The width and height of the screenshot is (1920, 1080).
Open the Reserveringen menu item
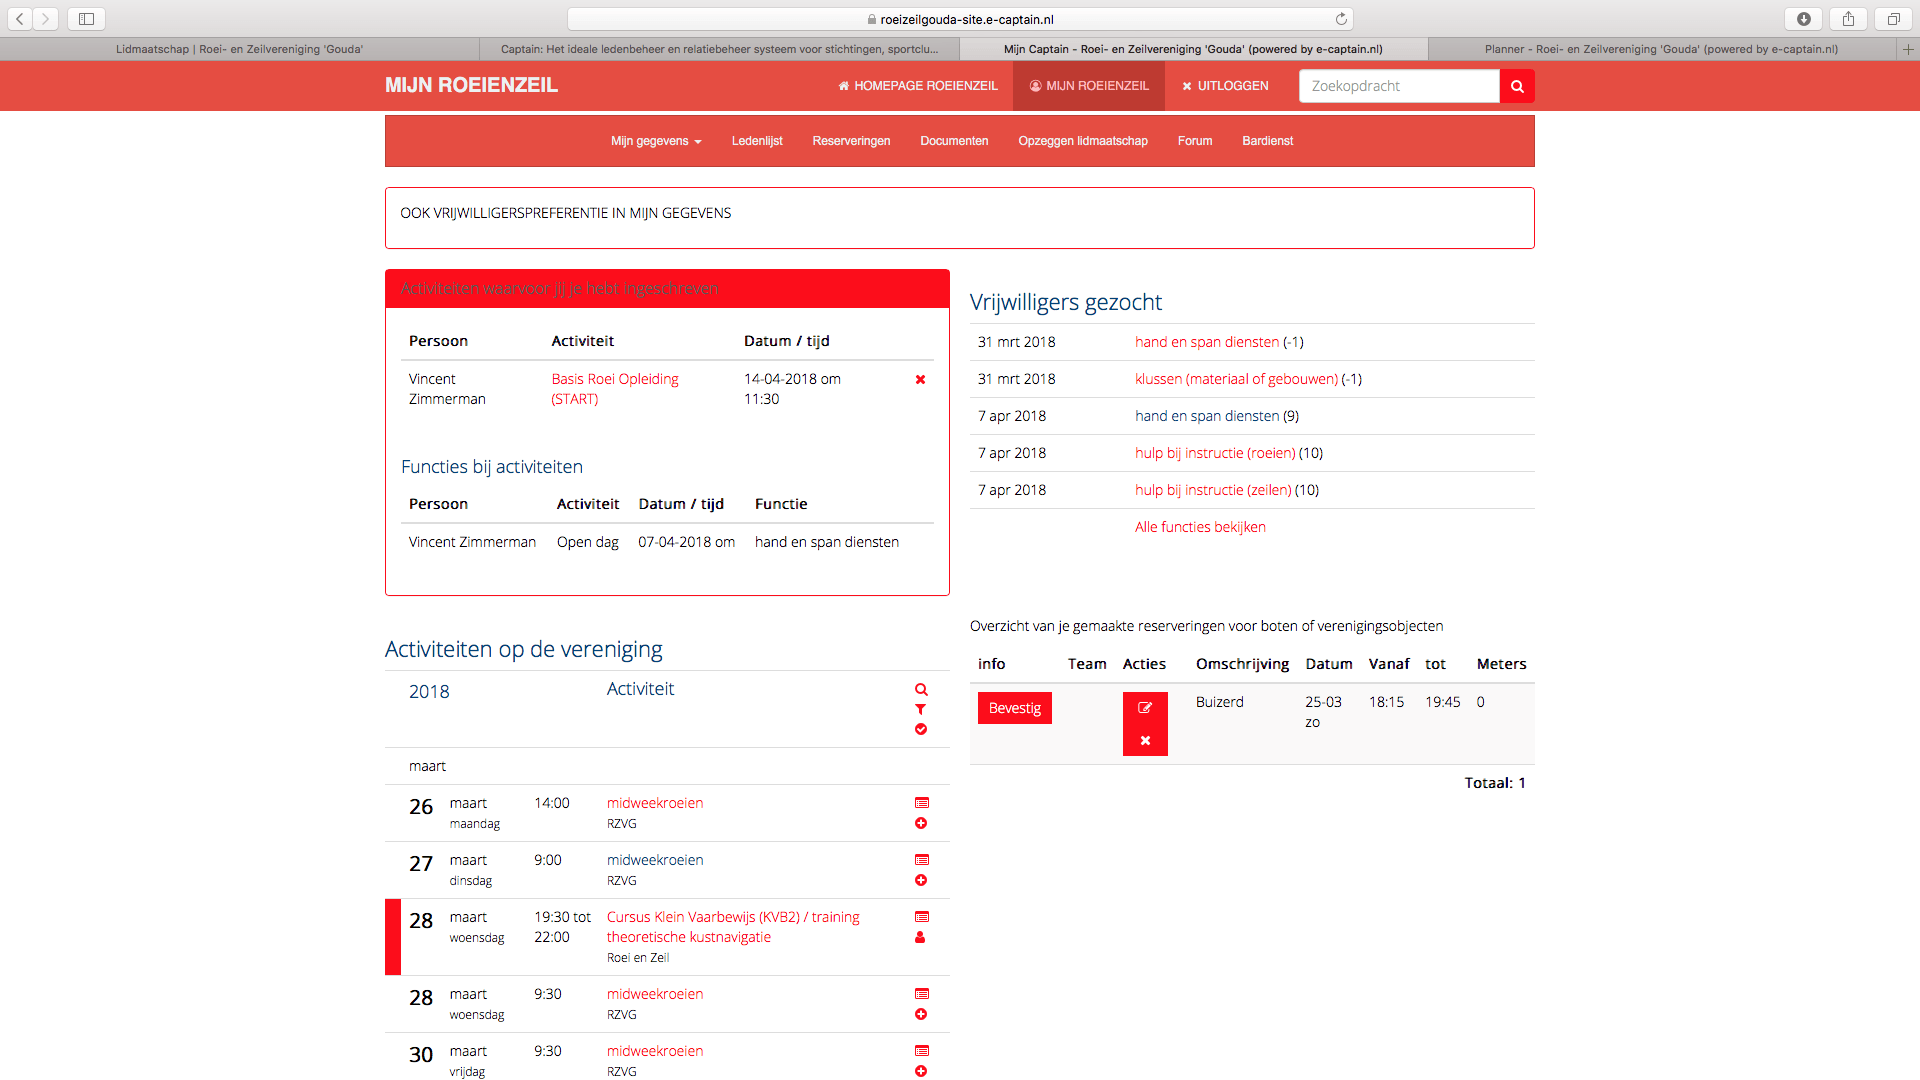(851, 141)
